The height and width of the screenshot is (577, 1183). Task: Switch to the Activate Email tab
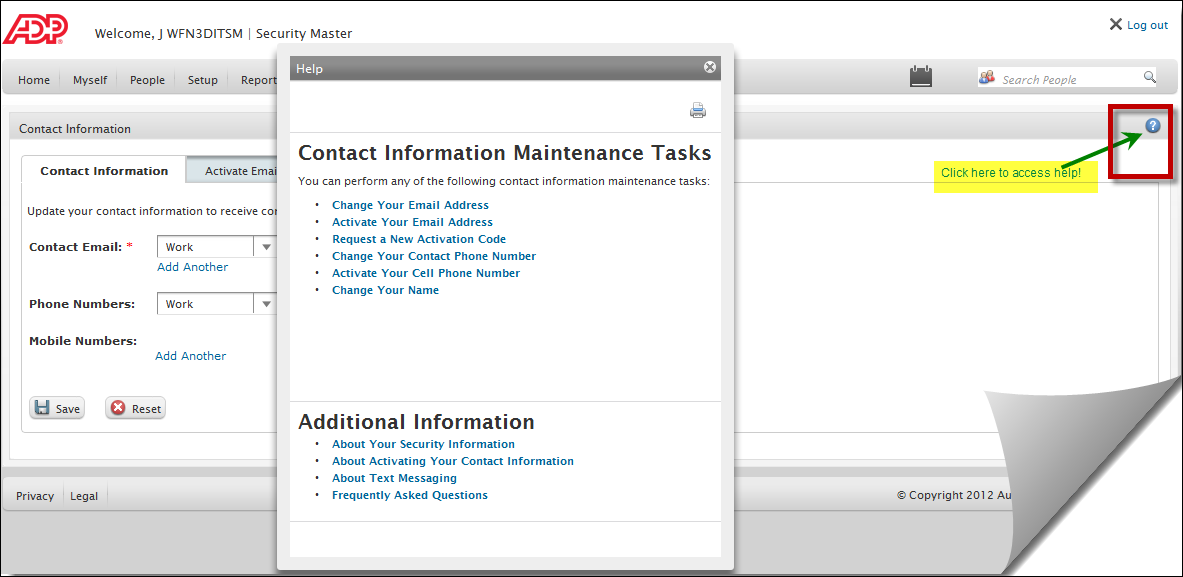click(241, 170)
